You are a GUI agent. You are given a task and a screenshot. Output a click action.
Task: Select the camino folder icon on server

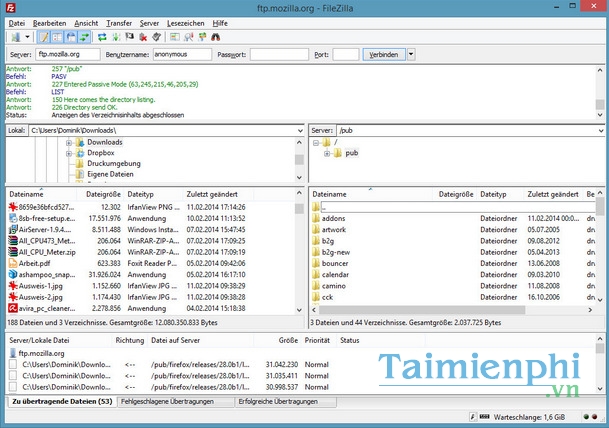click(x=316, y=286)
